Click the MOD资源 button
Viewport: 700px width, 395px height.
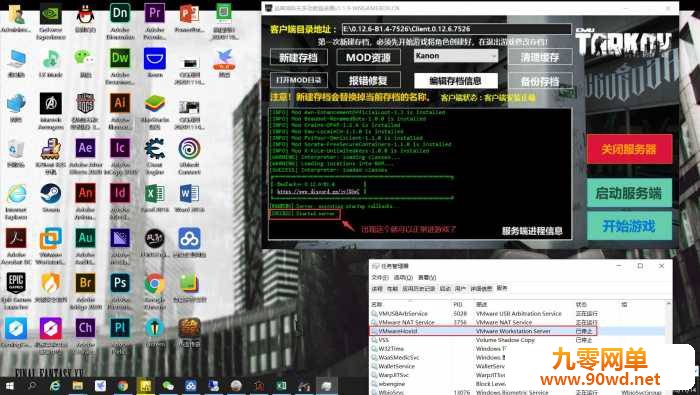368,57
